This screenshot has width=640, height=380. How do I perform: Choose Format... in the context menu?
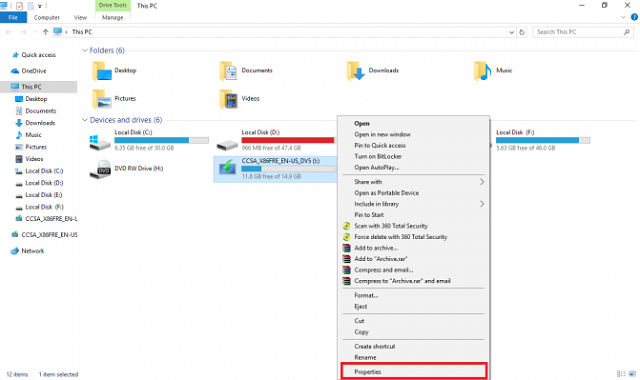pyautogui.click(x=413, y=295)
